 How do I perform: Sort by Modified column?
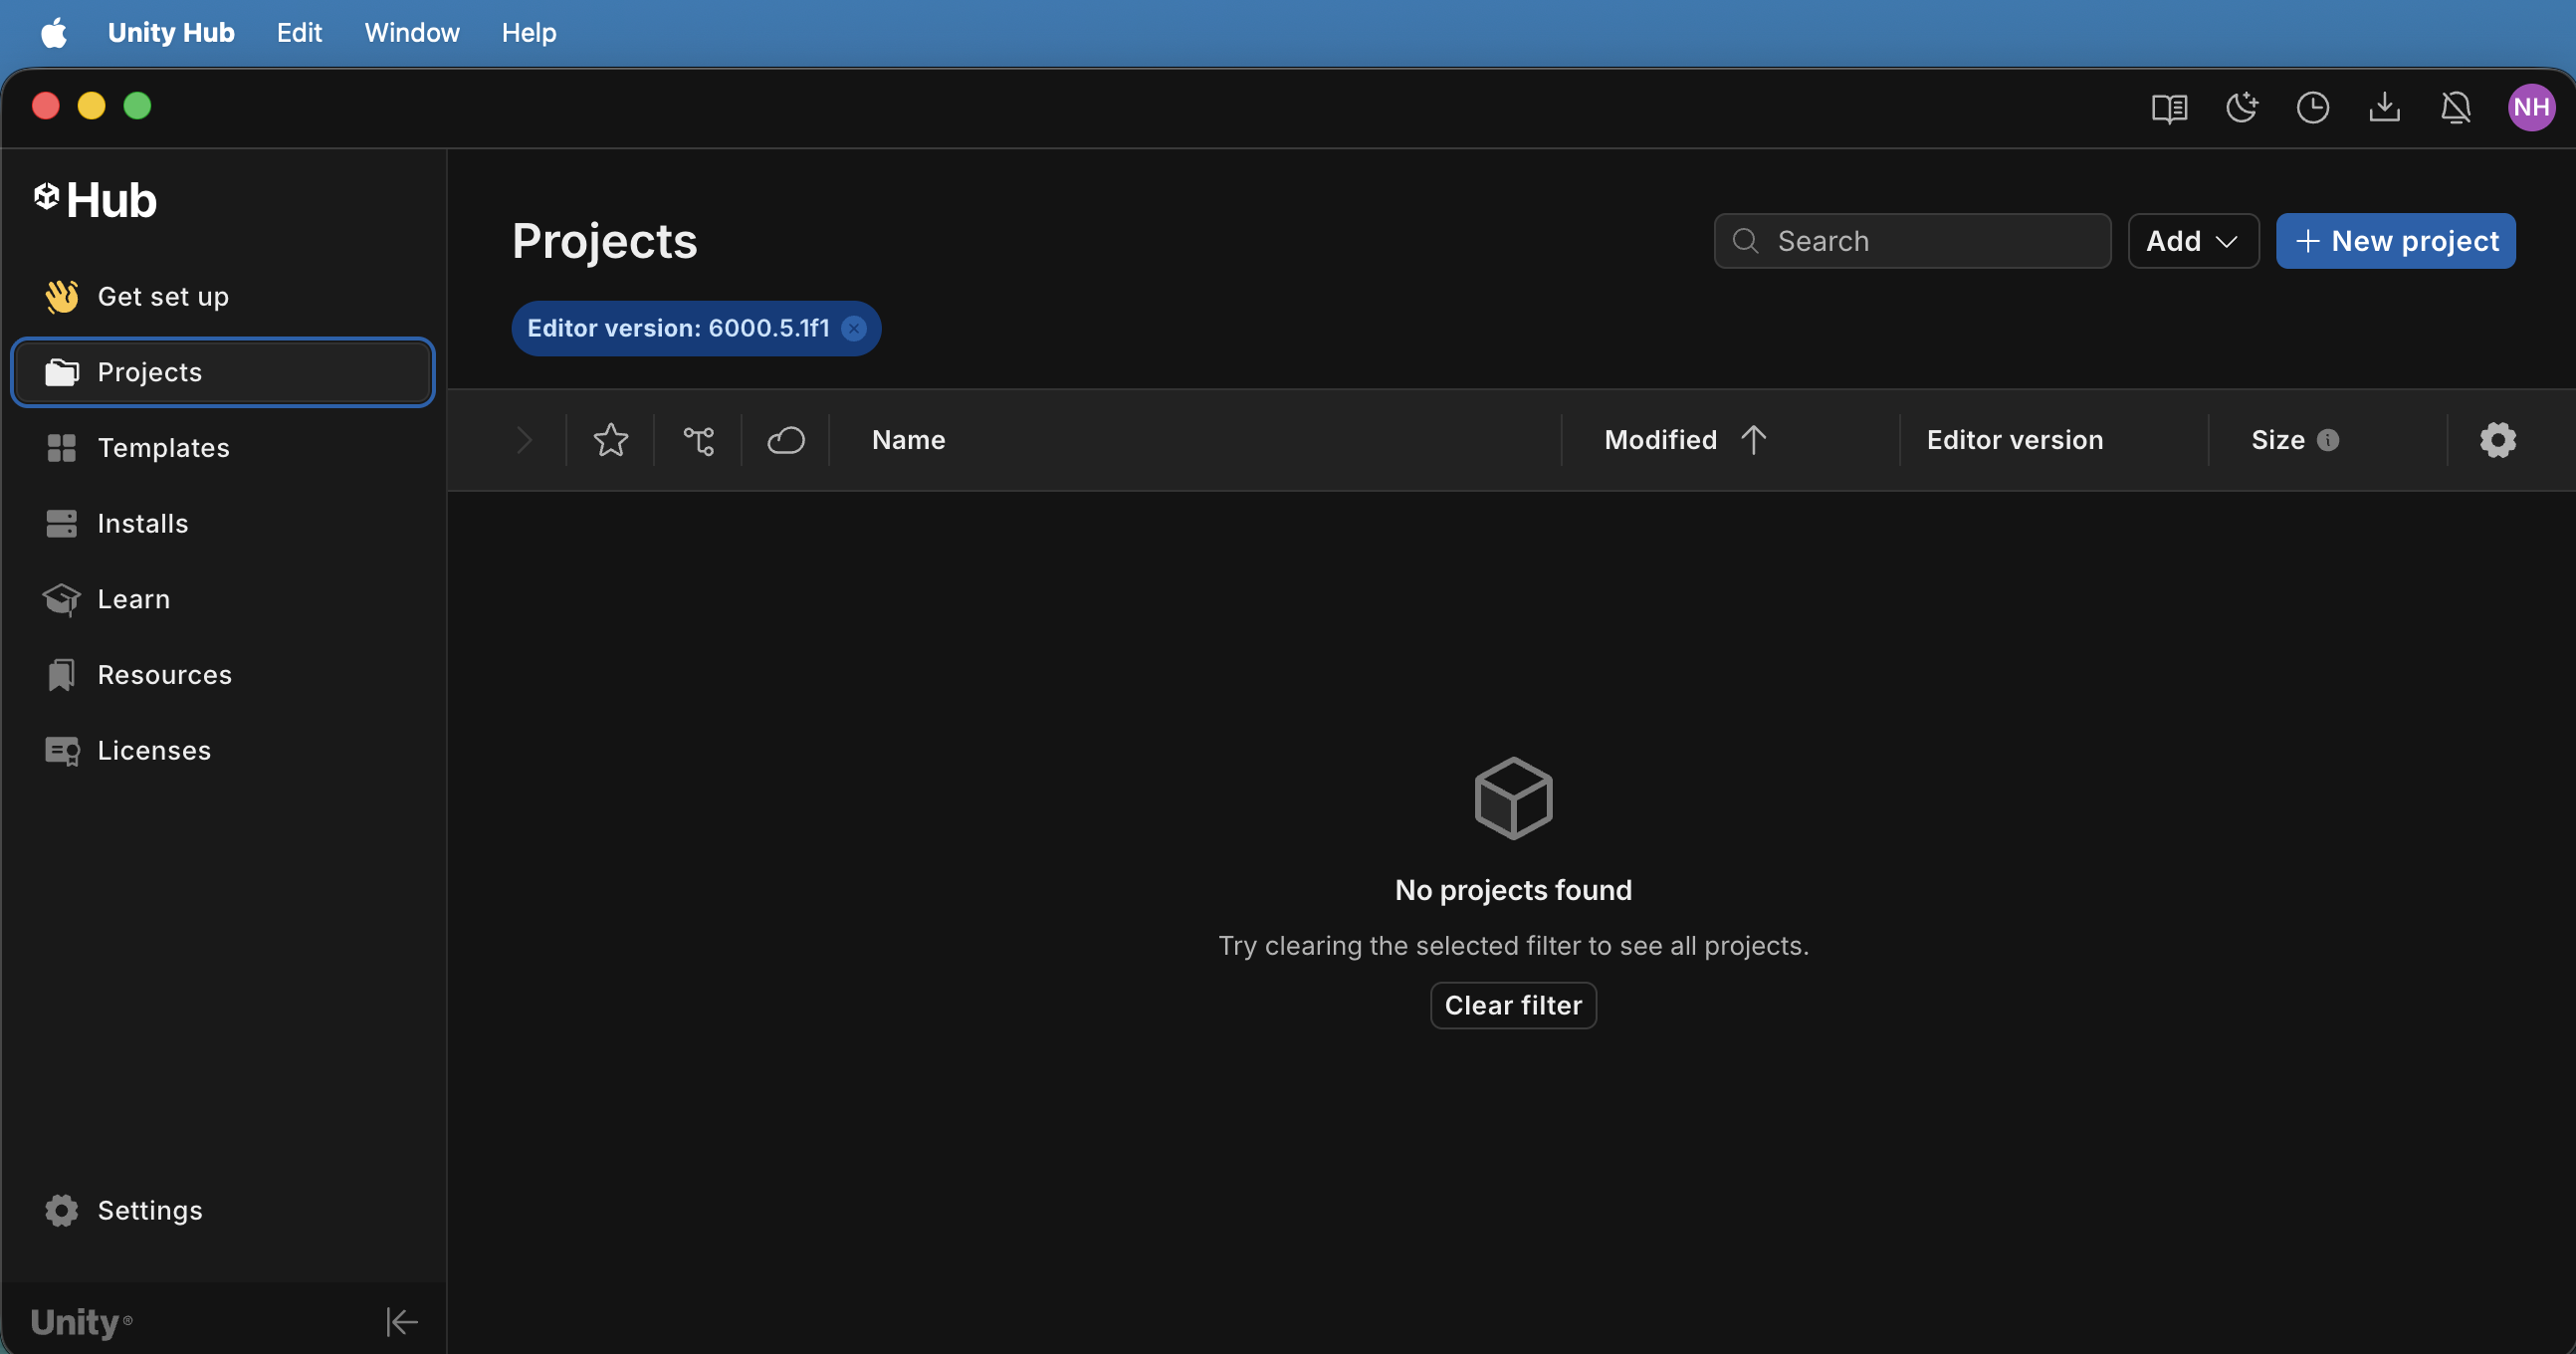pyautogui.click(x=1660, y=440)
